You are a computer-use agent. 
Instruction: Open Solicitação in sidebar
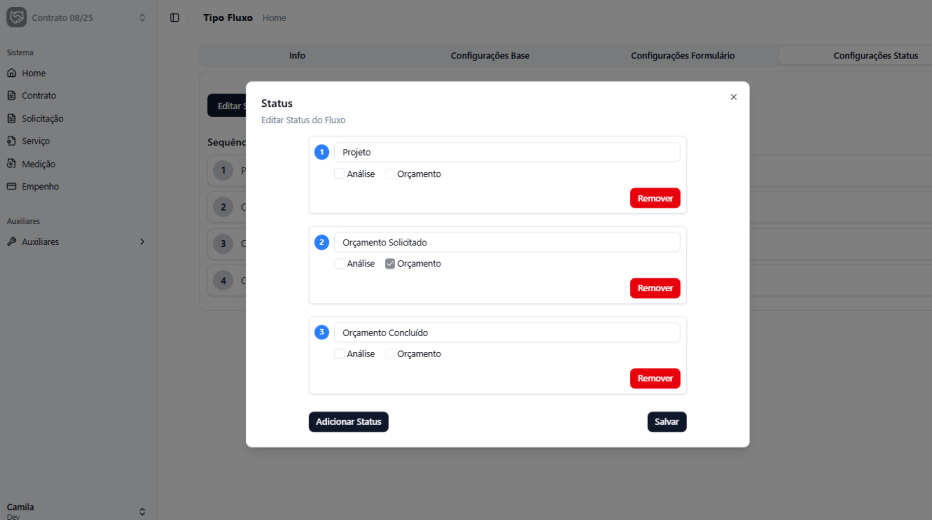pos(42,118)
